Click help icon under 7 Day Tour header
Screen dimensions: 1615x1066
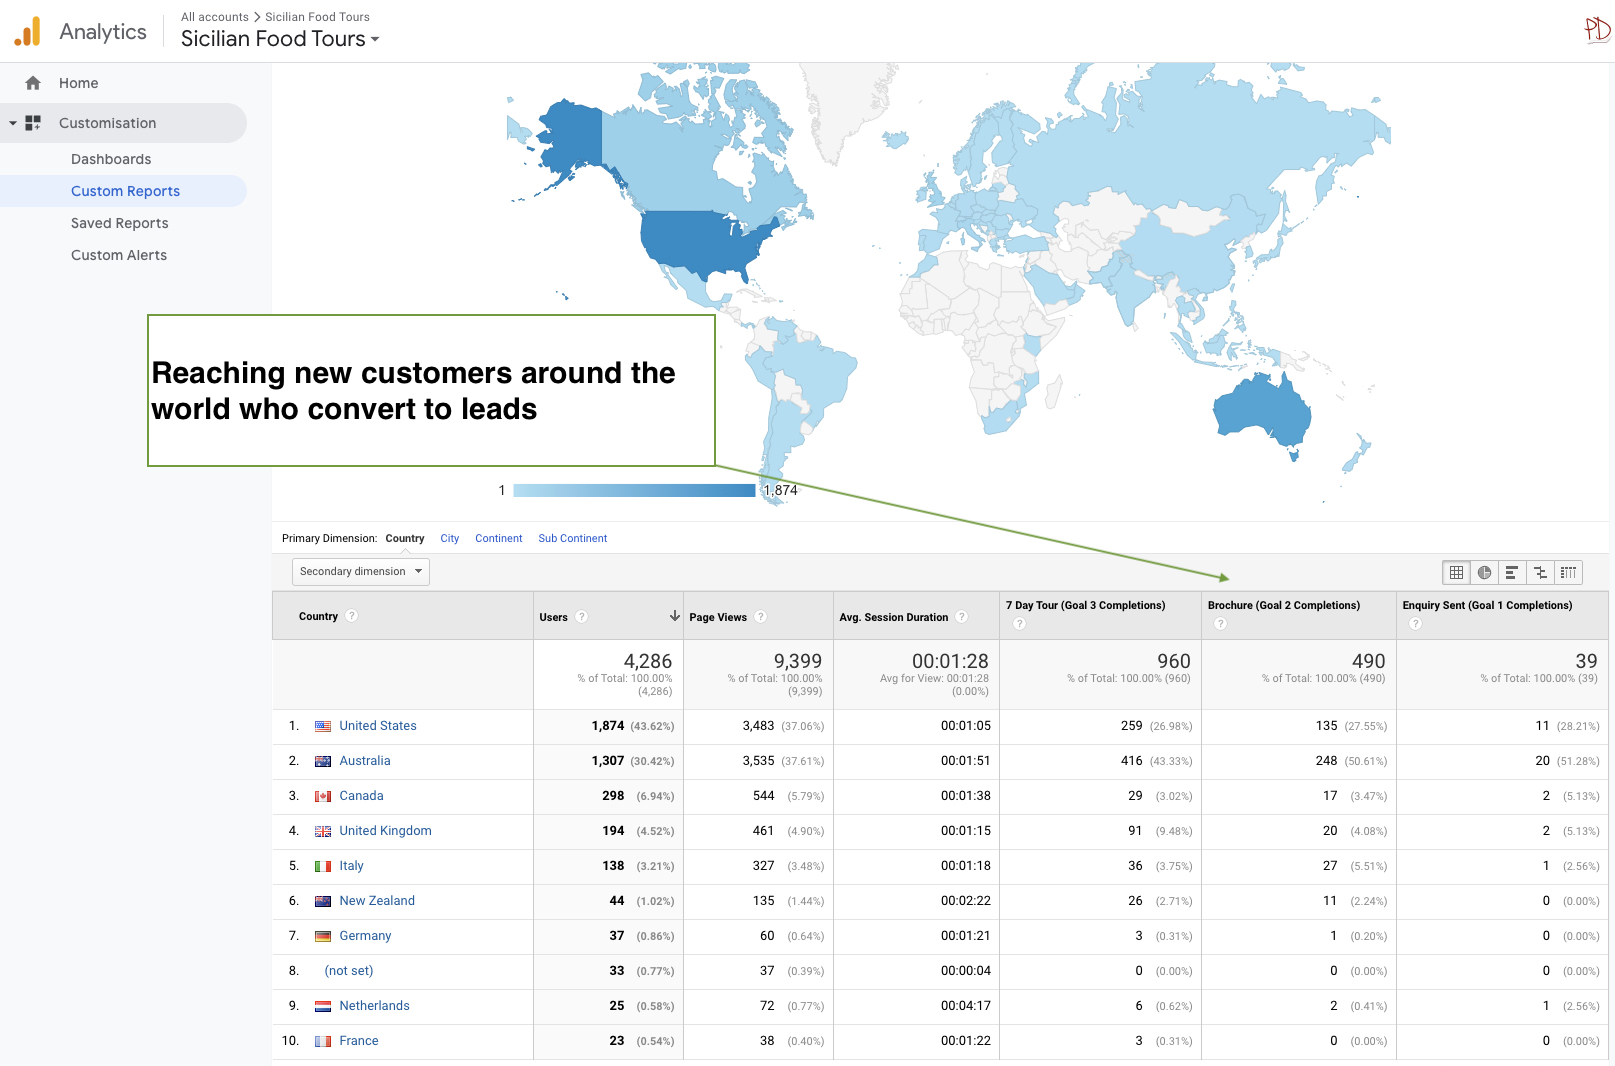pos(1020,624)
